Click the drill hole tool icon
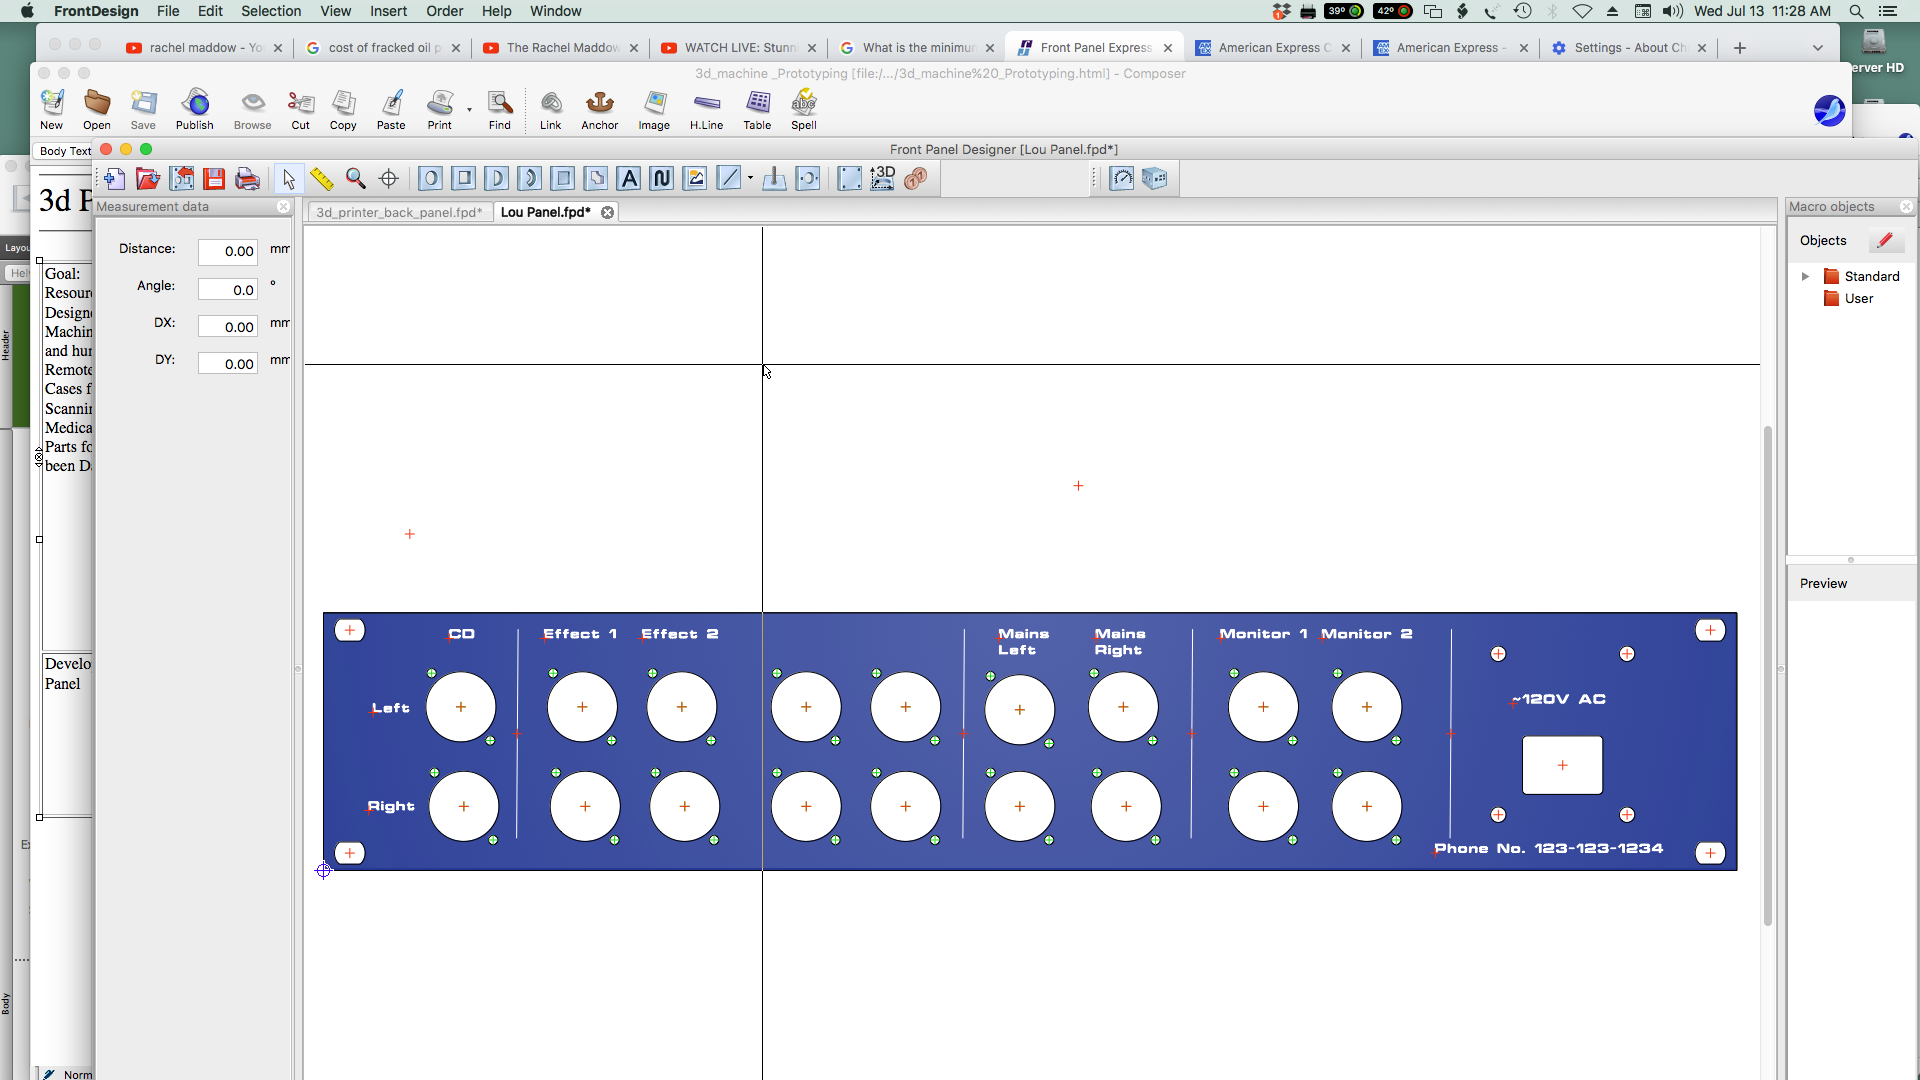1920x1080 pixels. pos(430,179)
